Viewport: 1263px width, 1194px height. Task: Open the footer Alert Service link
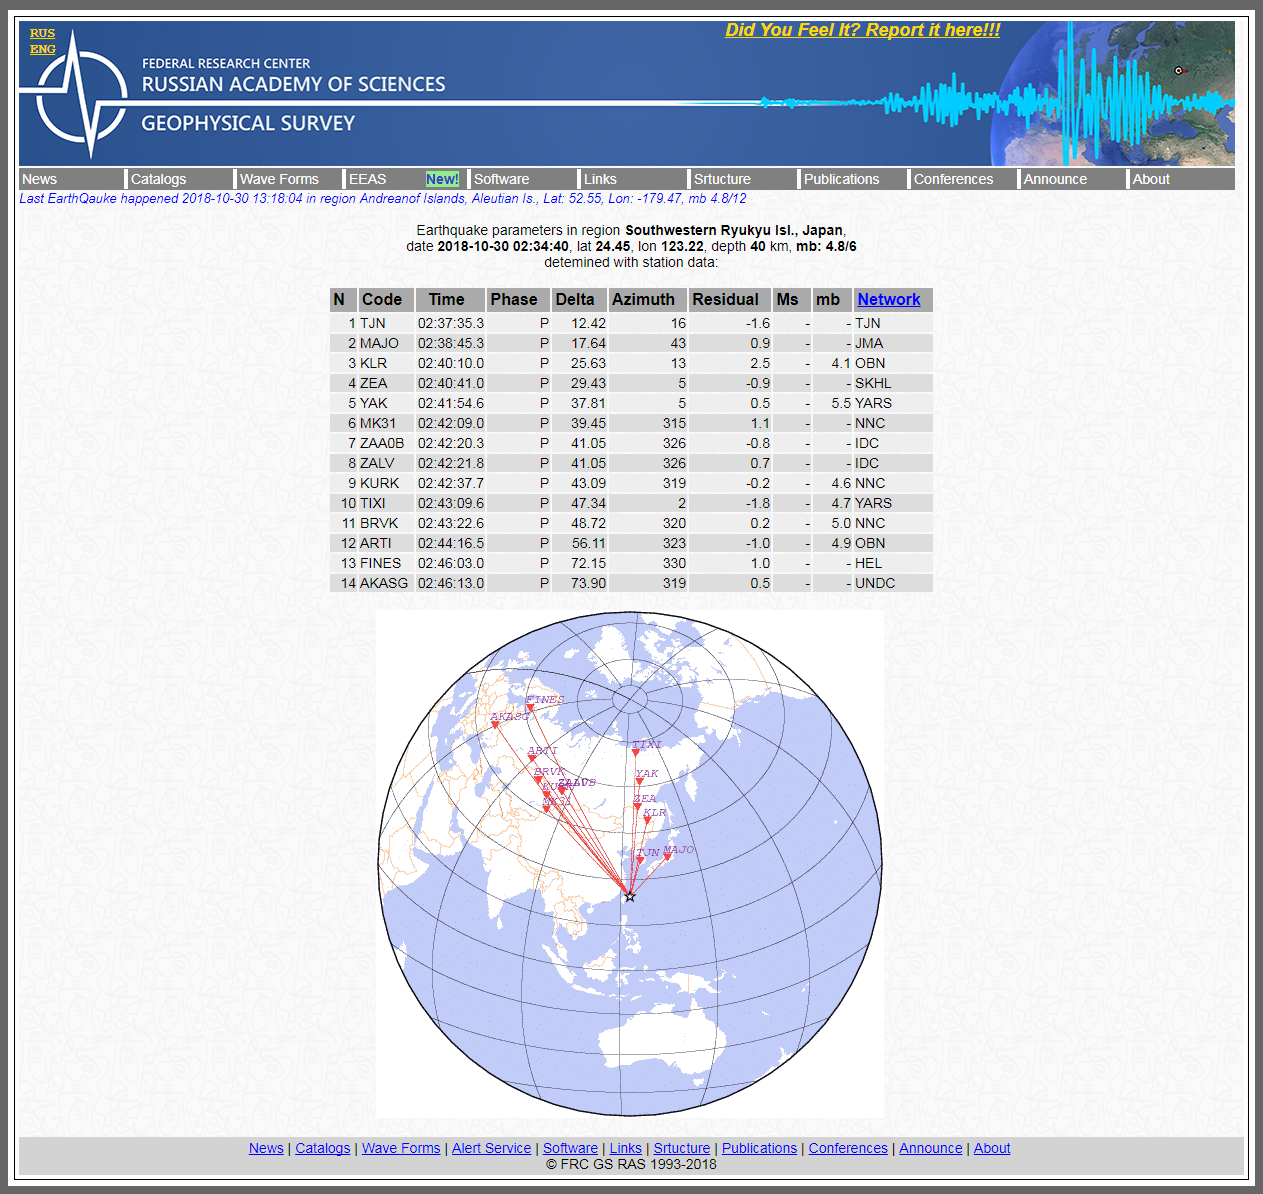click(x=491, y=1148)
